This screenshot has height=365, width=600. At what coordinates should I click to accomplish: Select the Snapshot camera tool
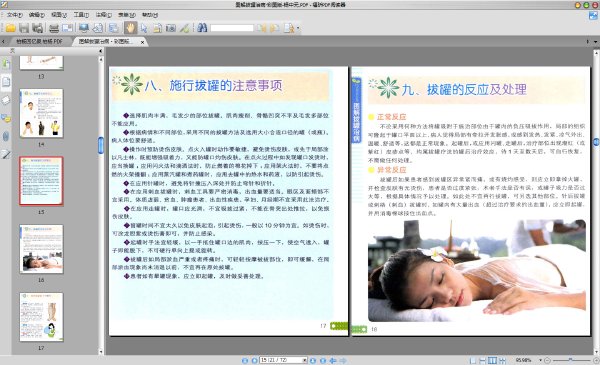pos(171,28)
